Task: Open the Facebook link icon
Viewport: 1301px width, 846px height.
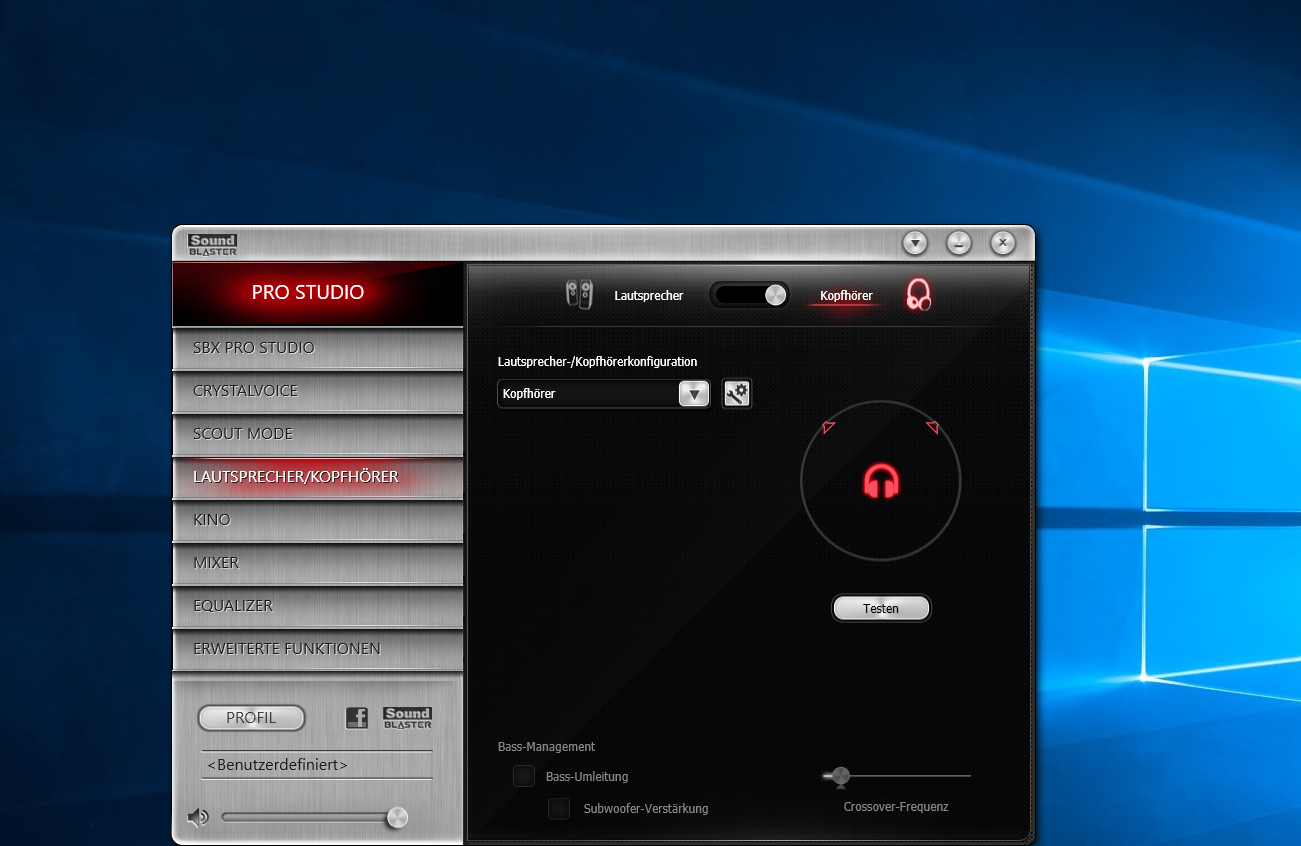Action: [x=357, y=718]
